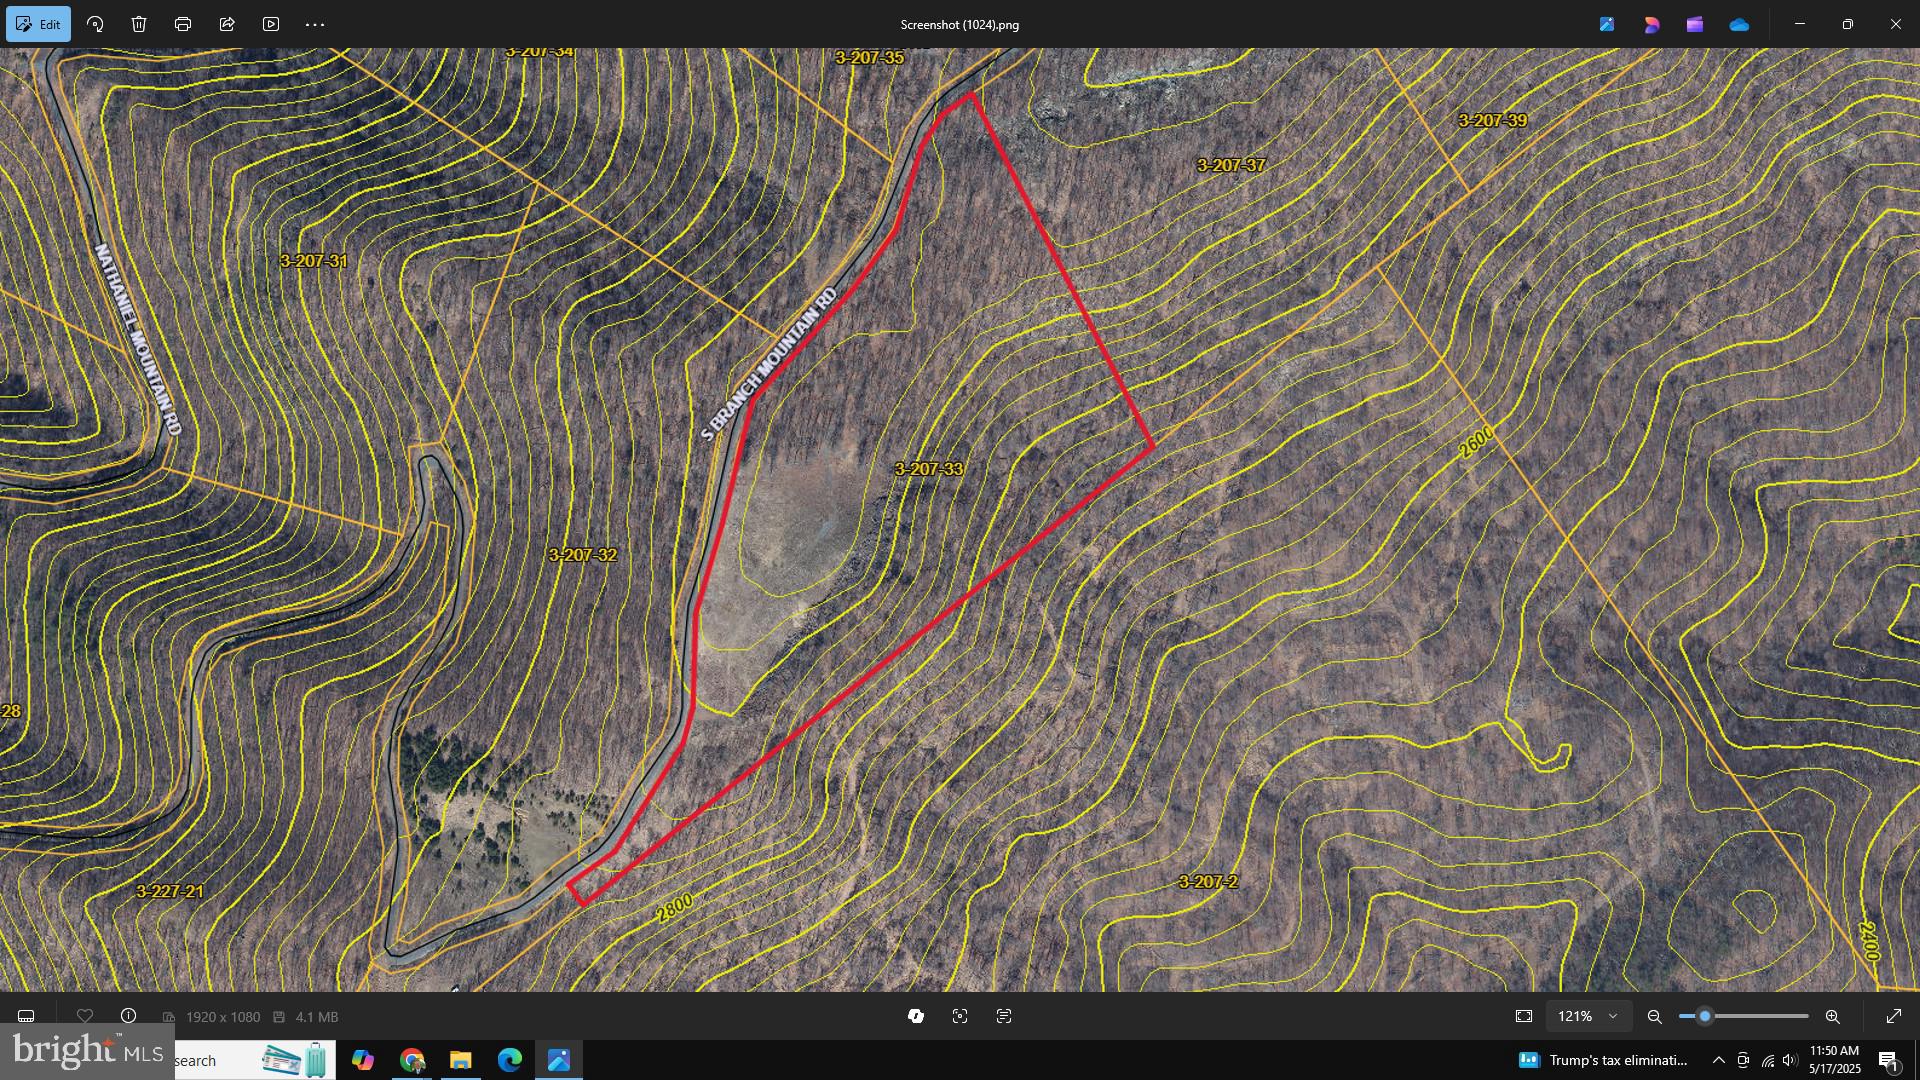Screen dimensions: 1920x1080
Task: Print the image with the printer icon
Action: point(183,24)
